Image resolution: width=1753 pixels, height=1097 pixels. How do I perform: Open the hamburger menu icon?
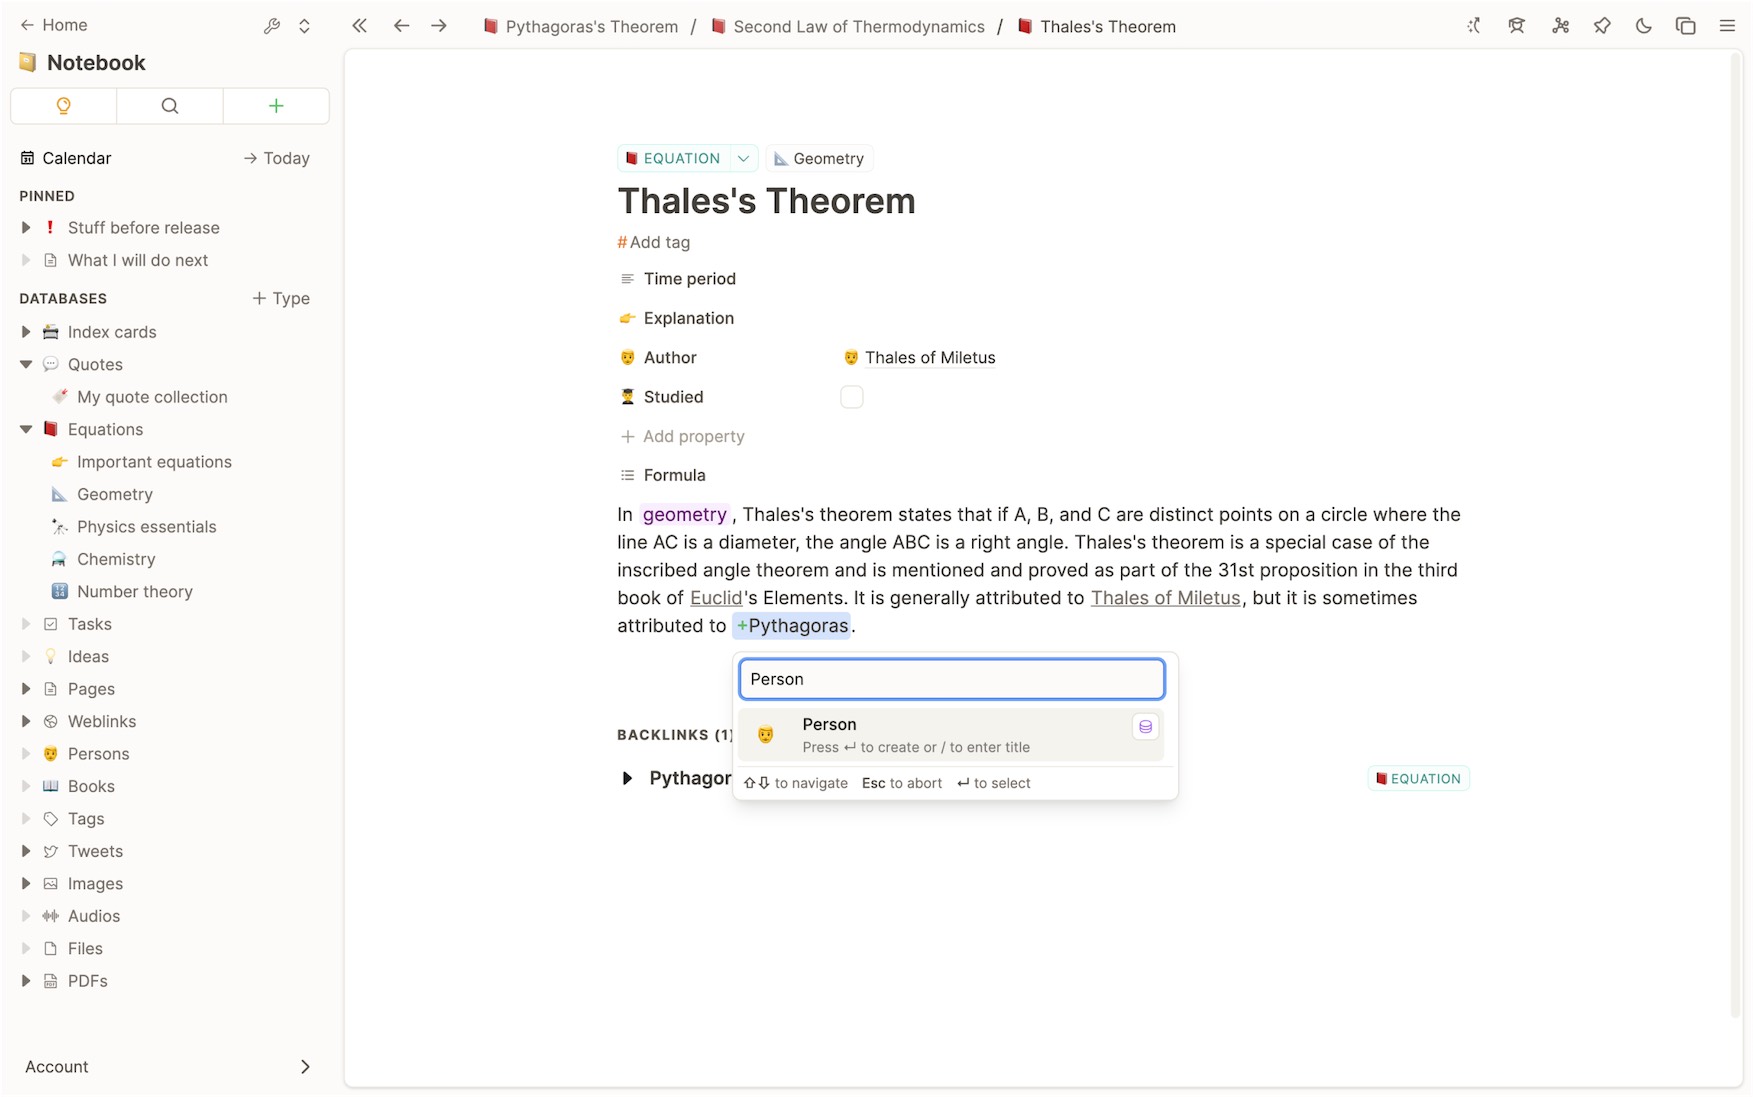pyautogui.click(x=1727, y=26)
